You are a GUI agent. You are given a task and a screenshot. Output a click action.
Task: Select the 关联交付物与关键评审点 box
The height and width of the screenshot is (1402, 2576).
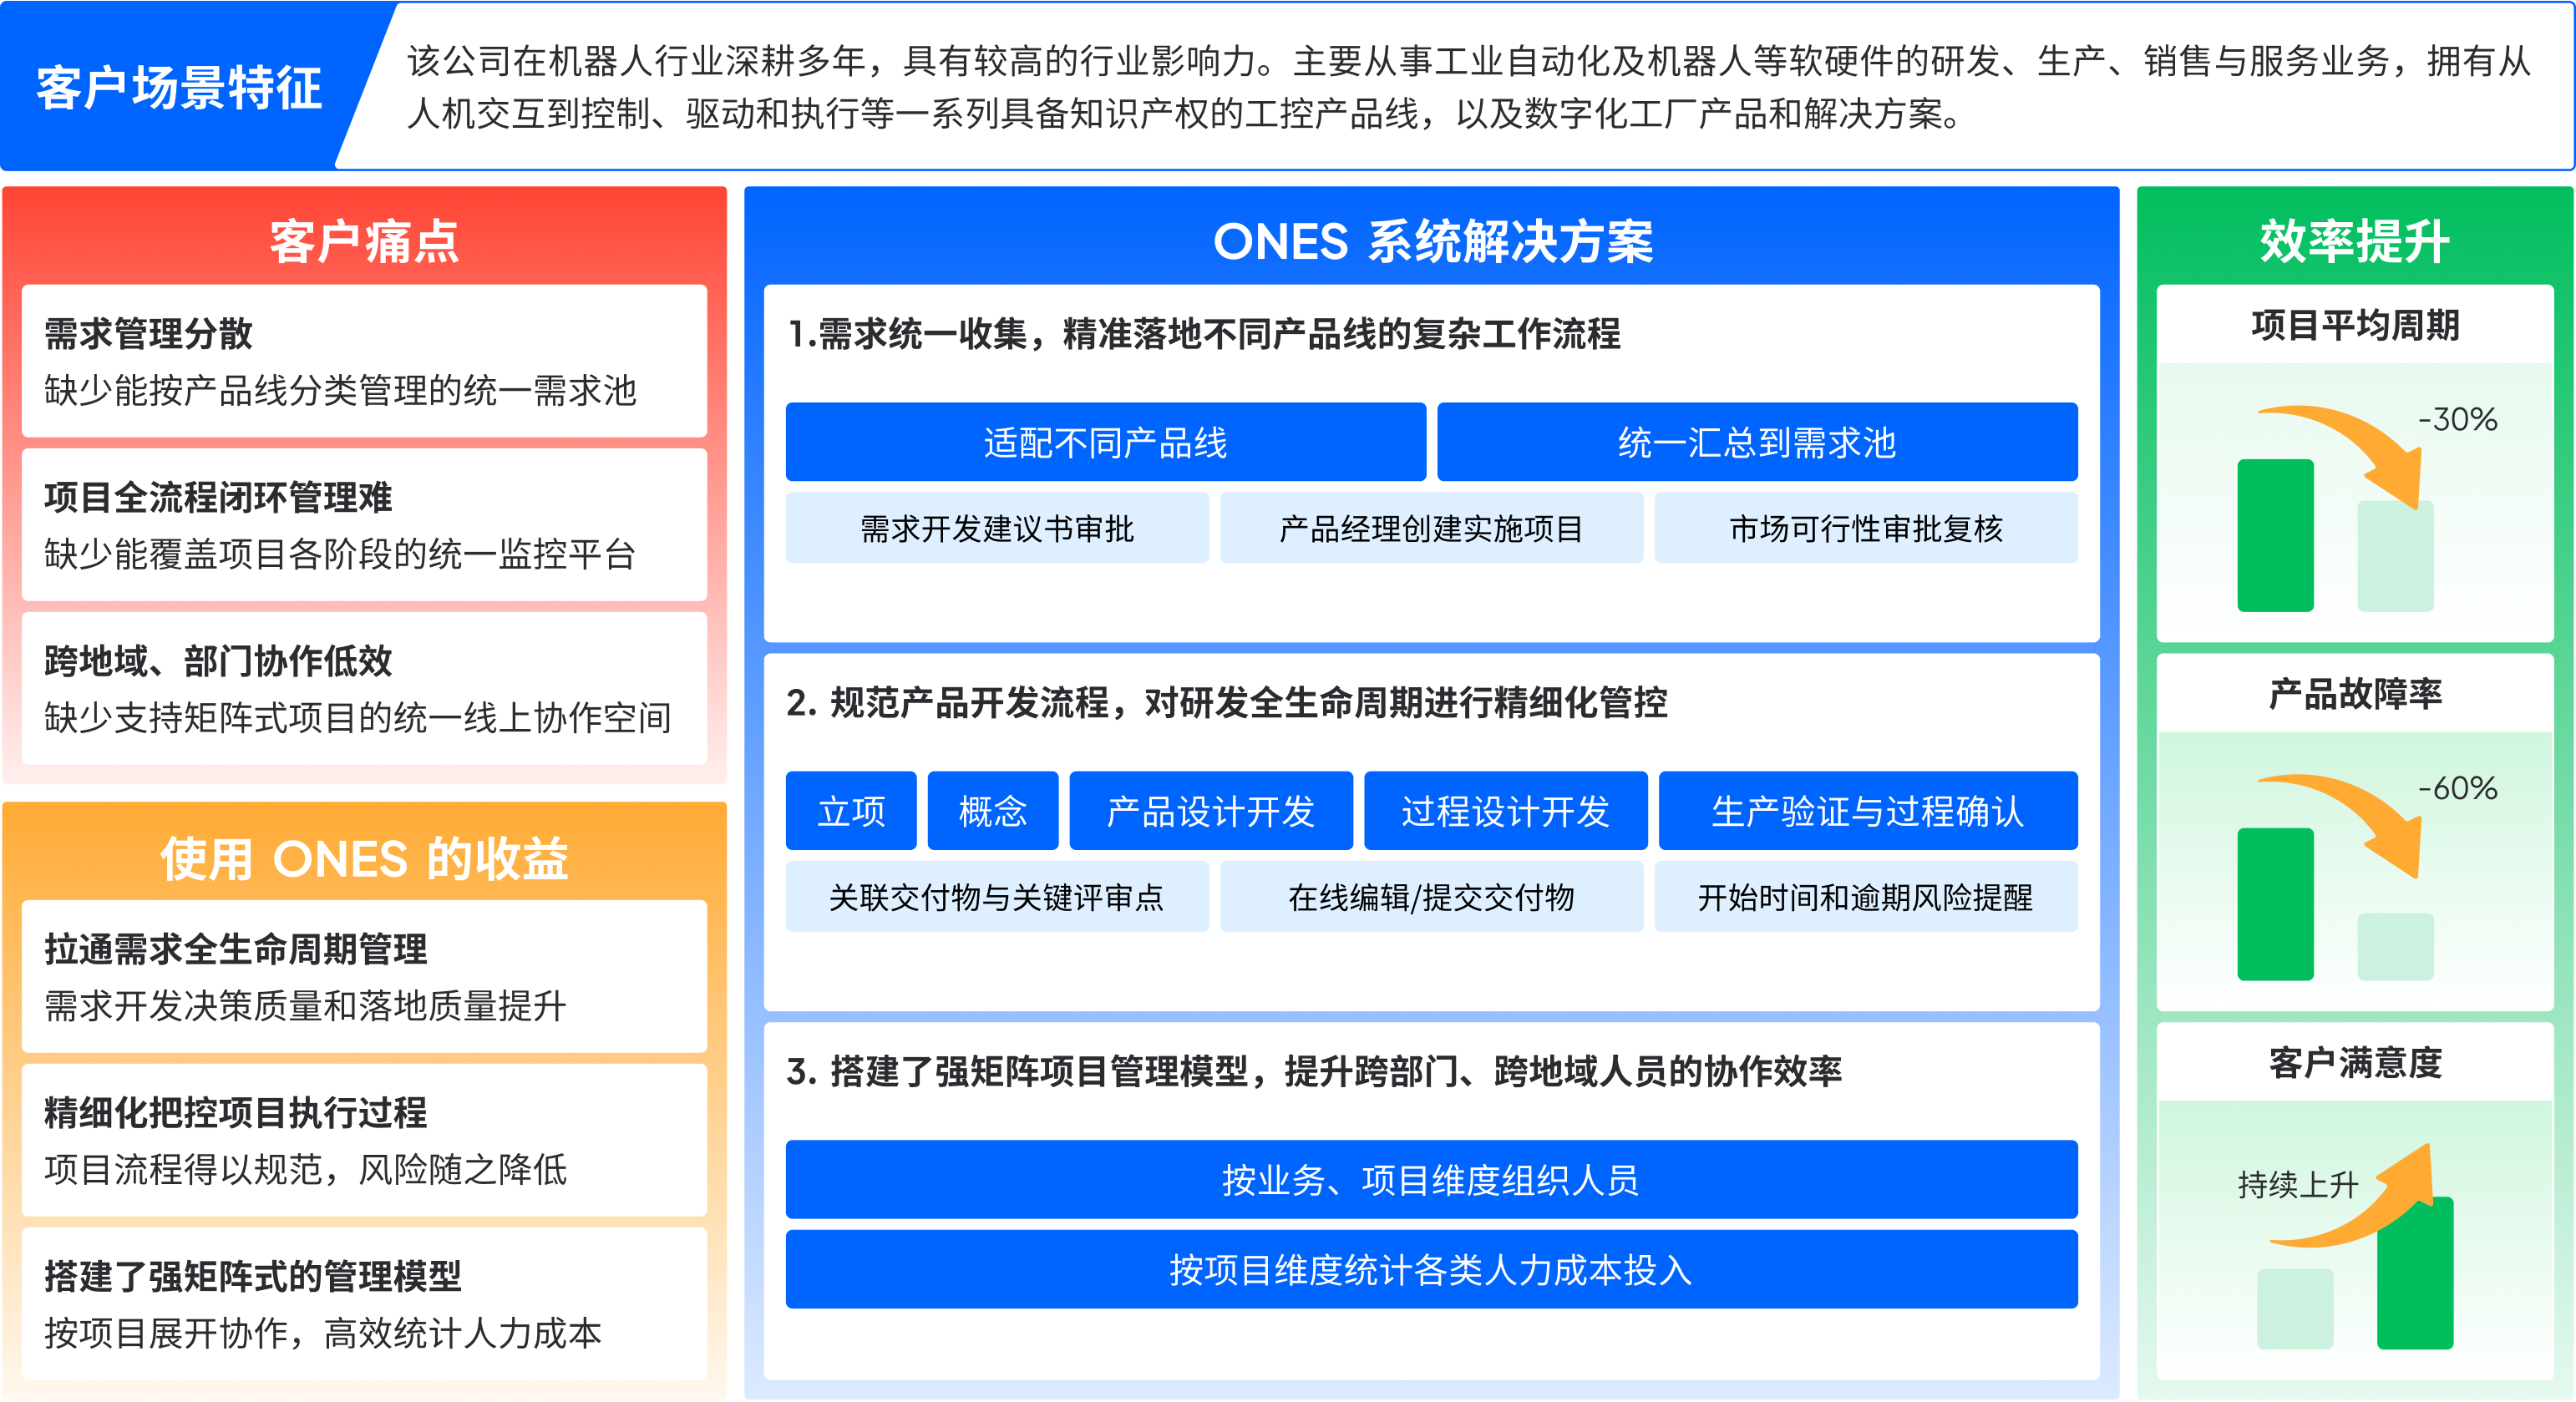pos(997,897)
